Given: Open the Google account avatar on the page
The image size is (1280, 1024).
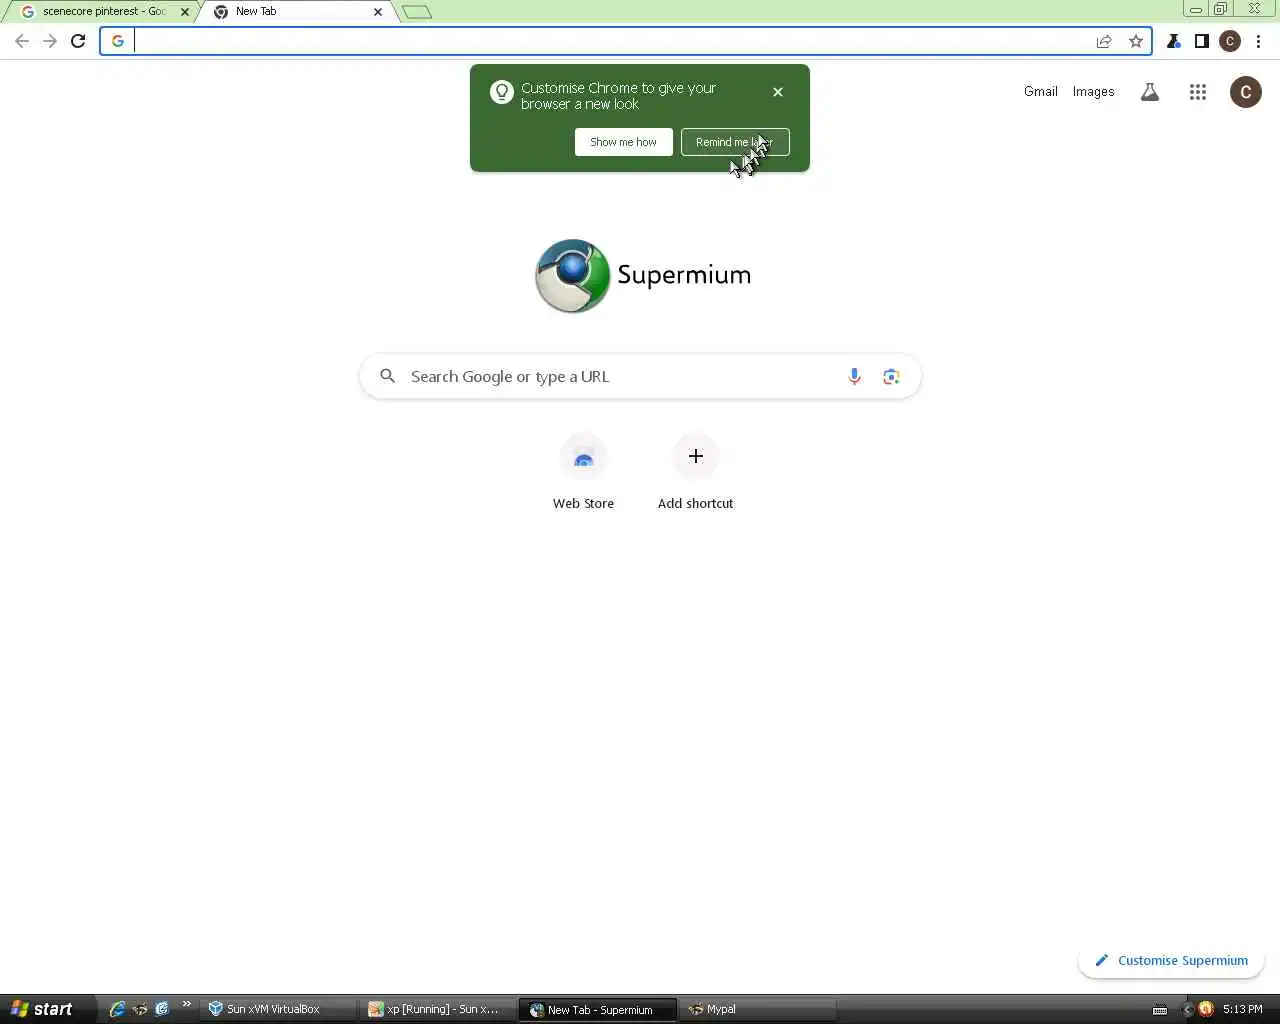Looking at the screenshot, I should [x=1246, y=92].
